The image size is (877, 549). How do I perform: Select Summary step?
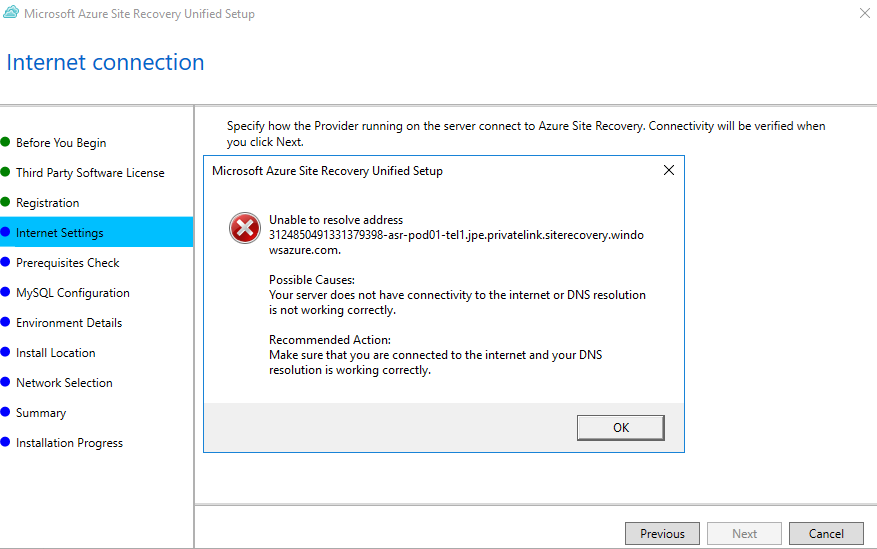tap(41, 413)
